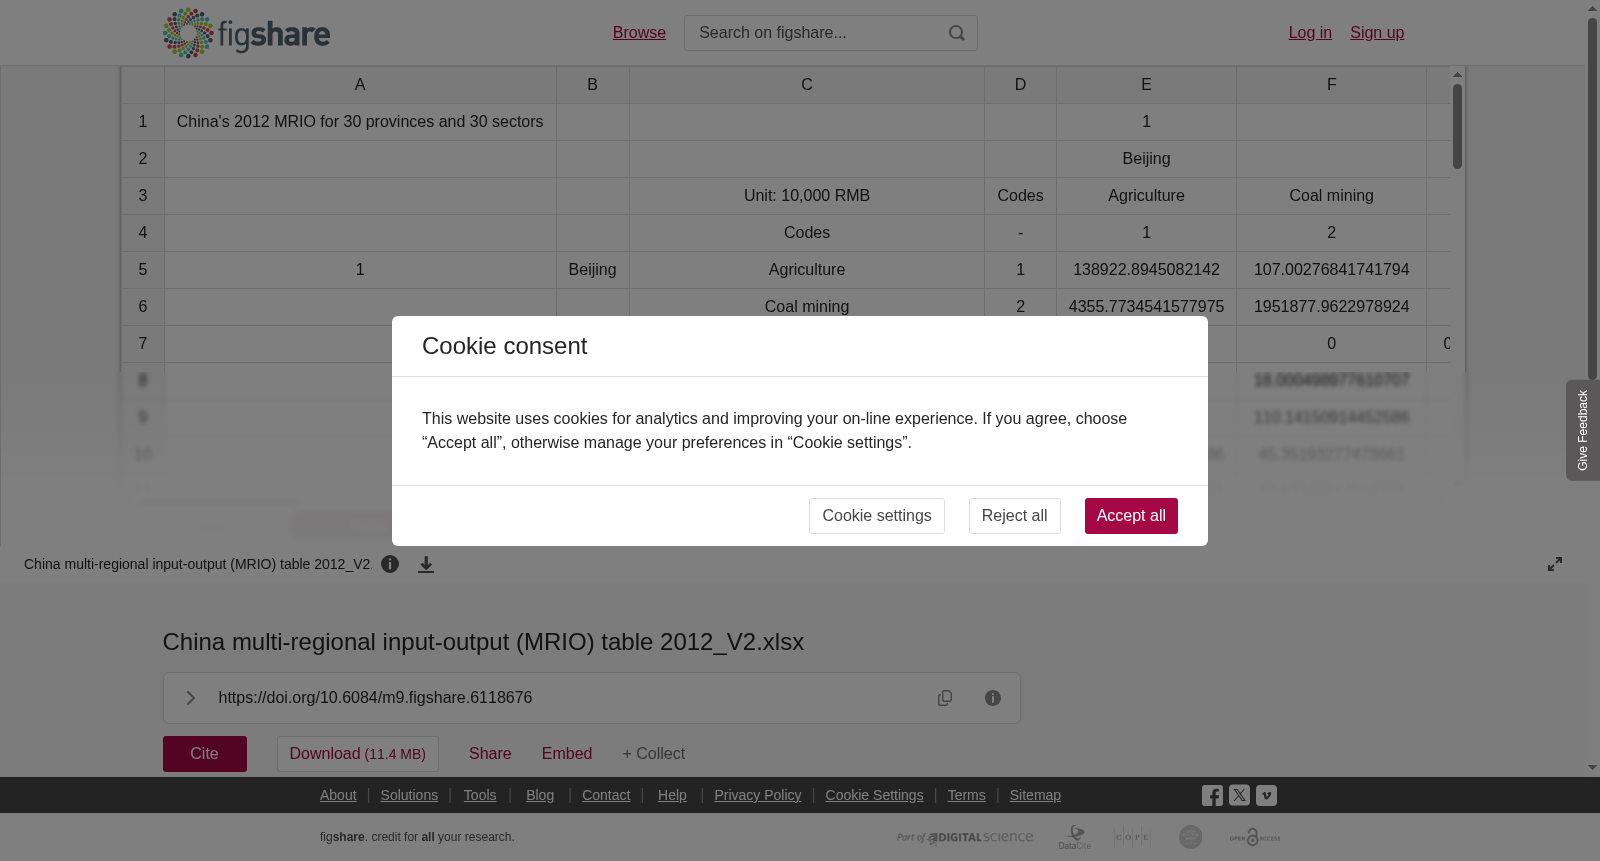Click the "Coal mining" cell in row 3
This screenshot has height=861, width=1600.
click(x=1332, y=196)
